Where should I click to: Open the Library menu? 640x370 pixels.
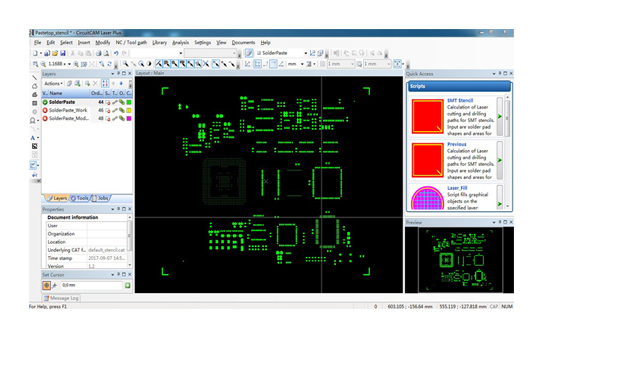(x=159, y=42)
